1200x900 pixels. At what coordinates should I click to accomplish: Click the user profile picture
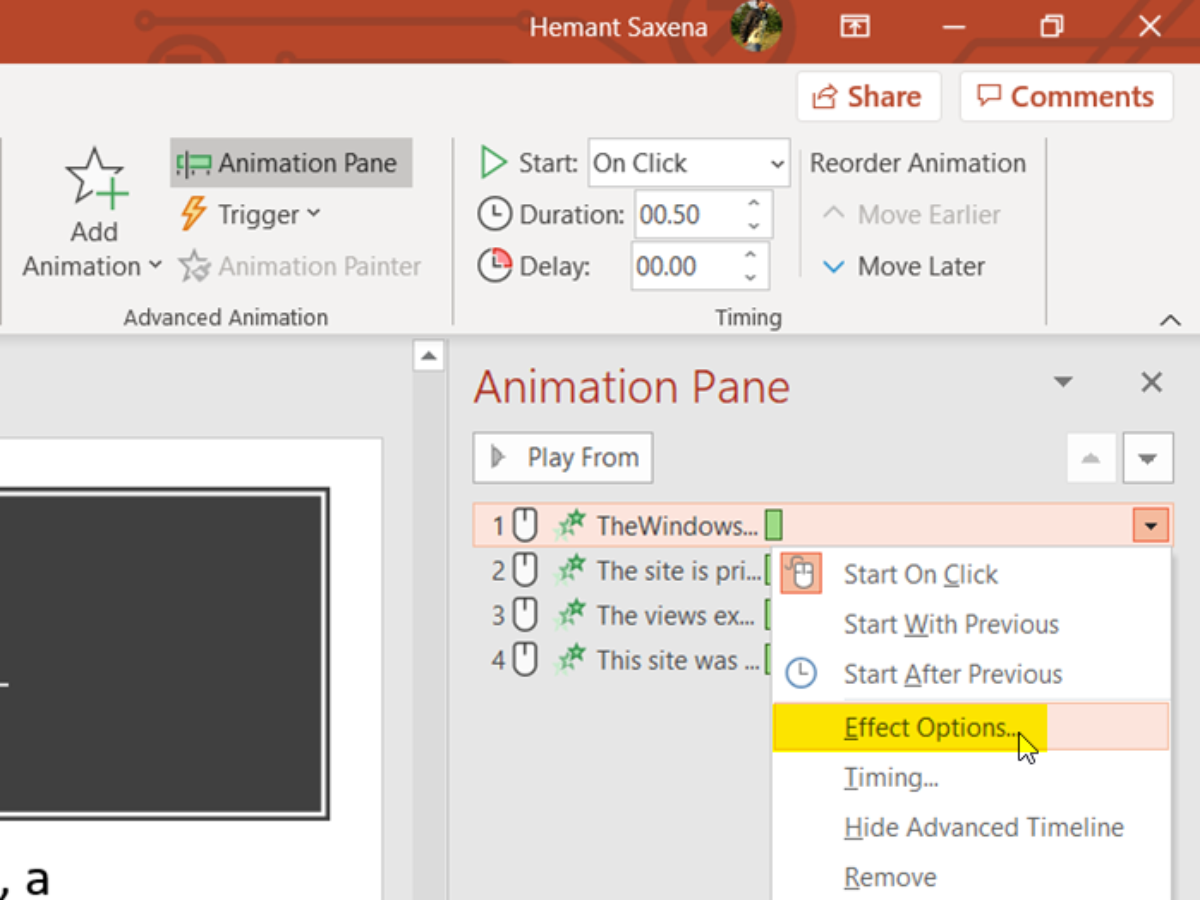pos(756,26)
